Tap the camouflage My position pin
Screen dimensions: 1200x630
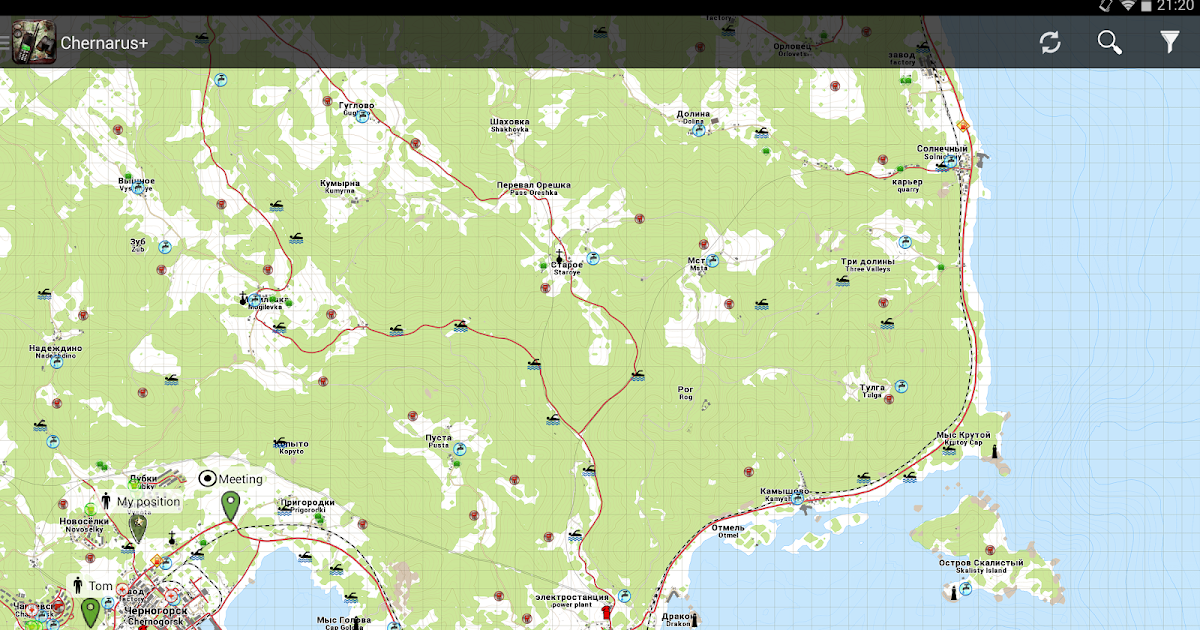point(138,528)
